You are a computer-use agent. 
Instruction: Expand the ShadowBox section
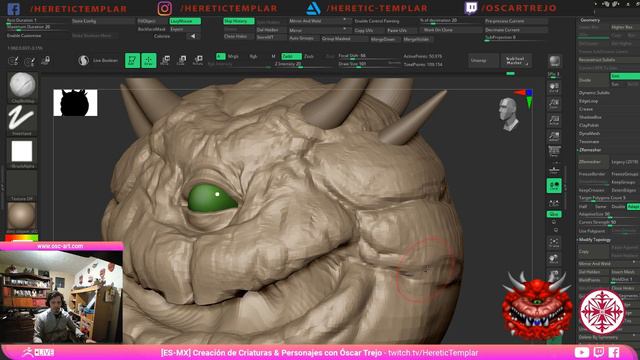coord(590,117)
